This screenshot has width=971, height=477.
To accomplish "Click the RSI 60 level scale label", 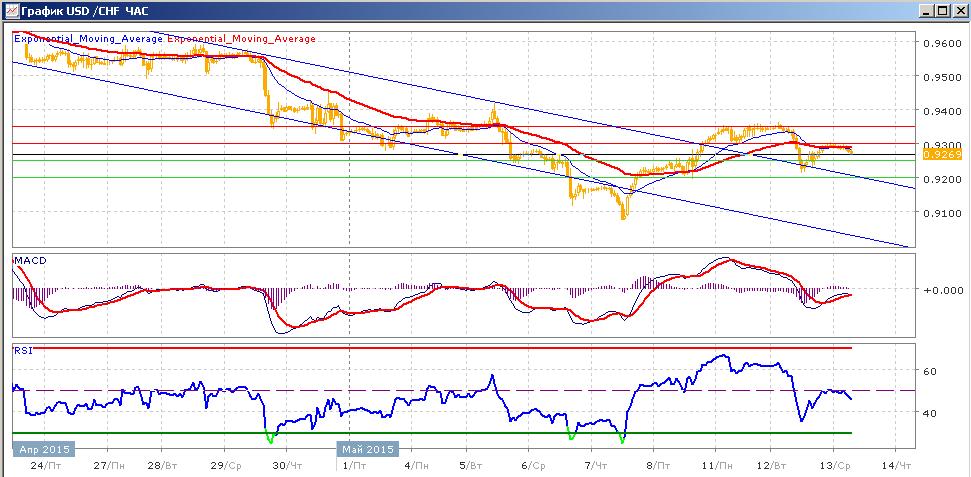I will point(930,371).
